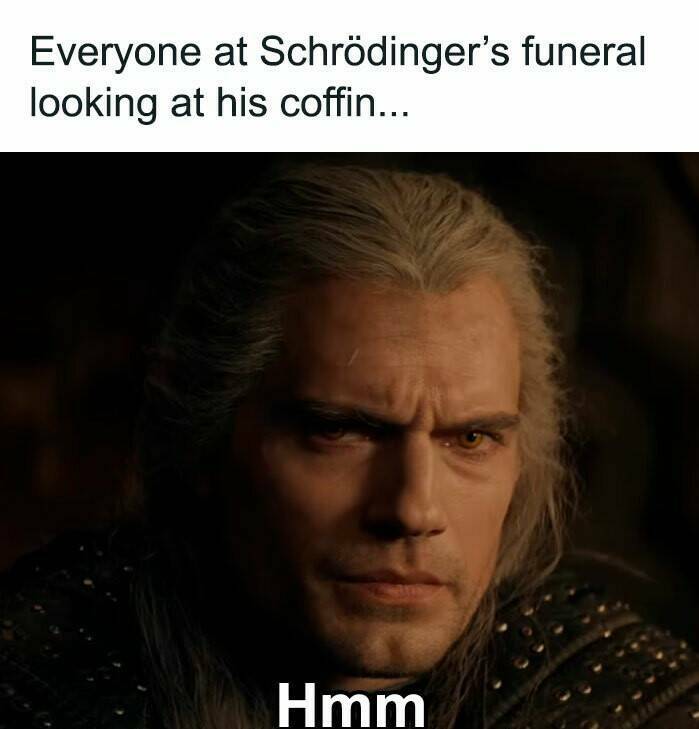Click the word "his" in the caption
Image resolution: width=699 pixels, height=729 pixels.
[x=241, y=102]
